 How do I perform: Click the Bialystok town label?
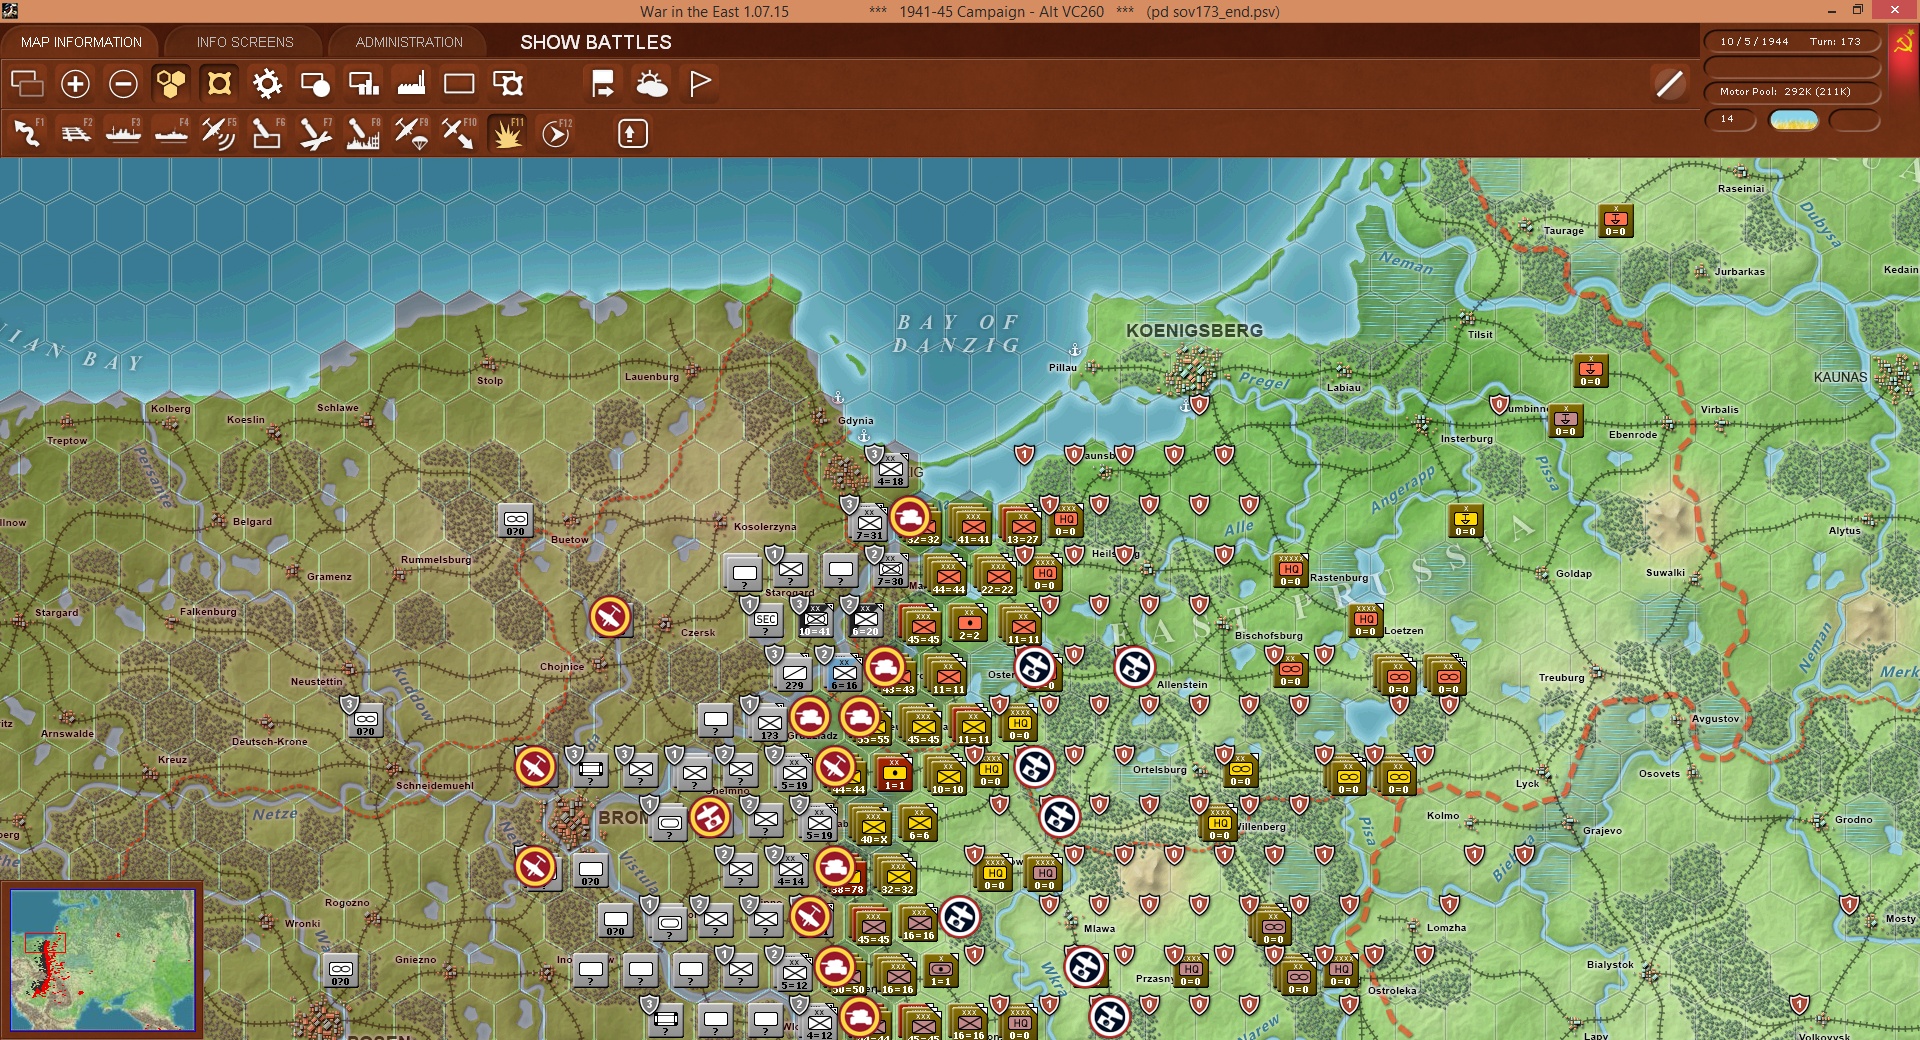pyautogui.click(x=1610, y=965)
